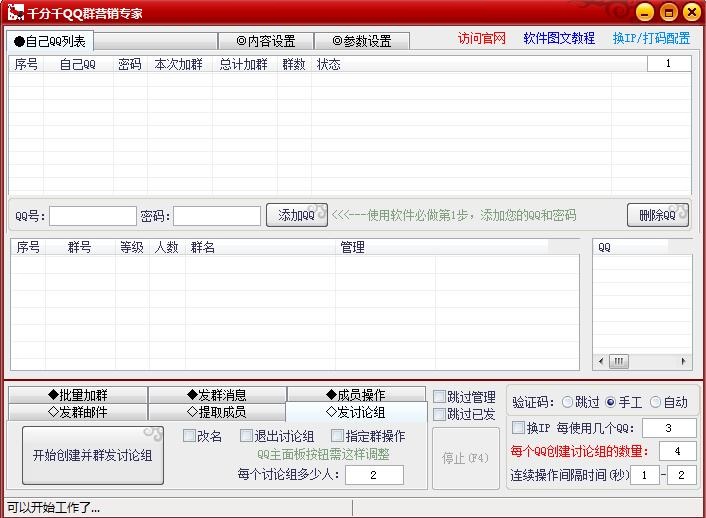Maximize the window with the orange button
Screen dimensions: 706x518
coord(669,12)
